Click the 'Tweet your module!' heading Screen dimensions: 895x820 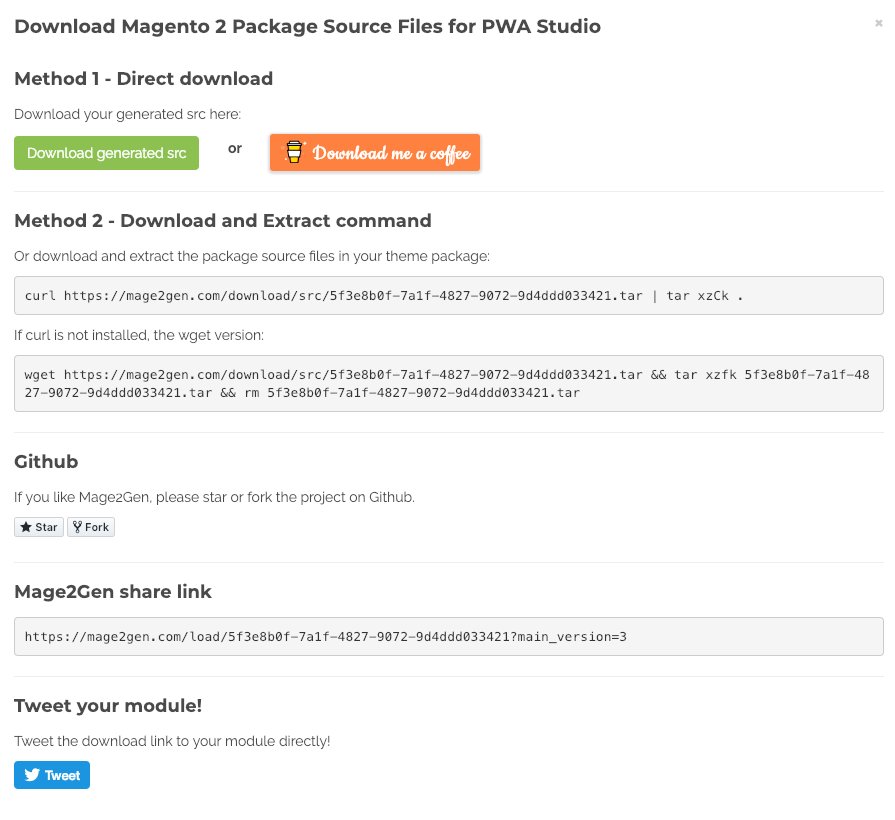pos(108,706)
